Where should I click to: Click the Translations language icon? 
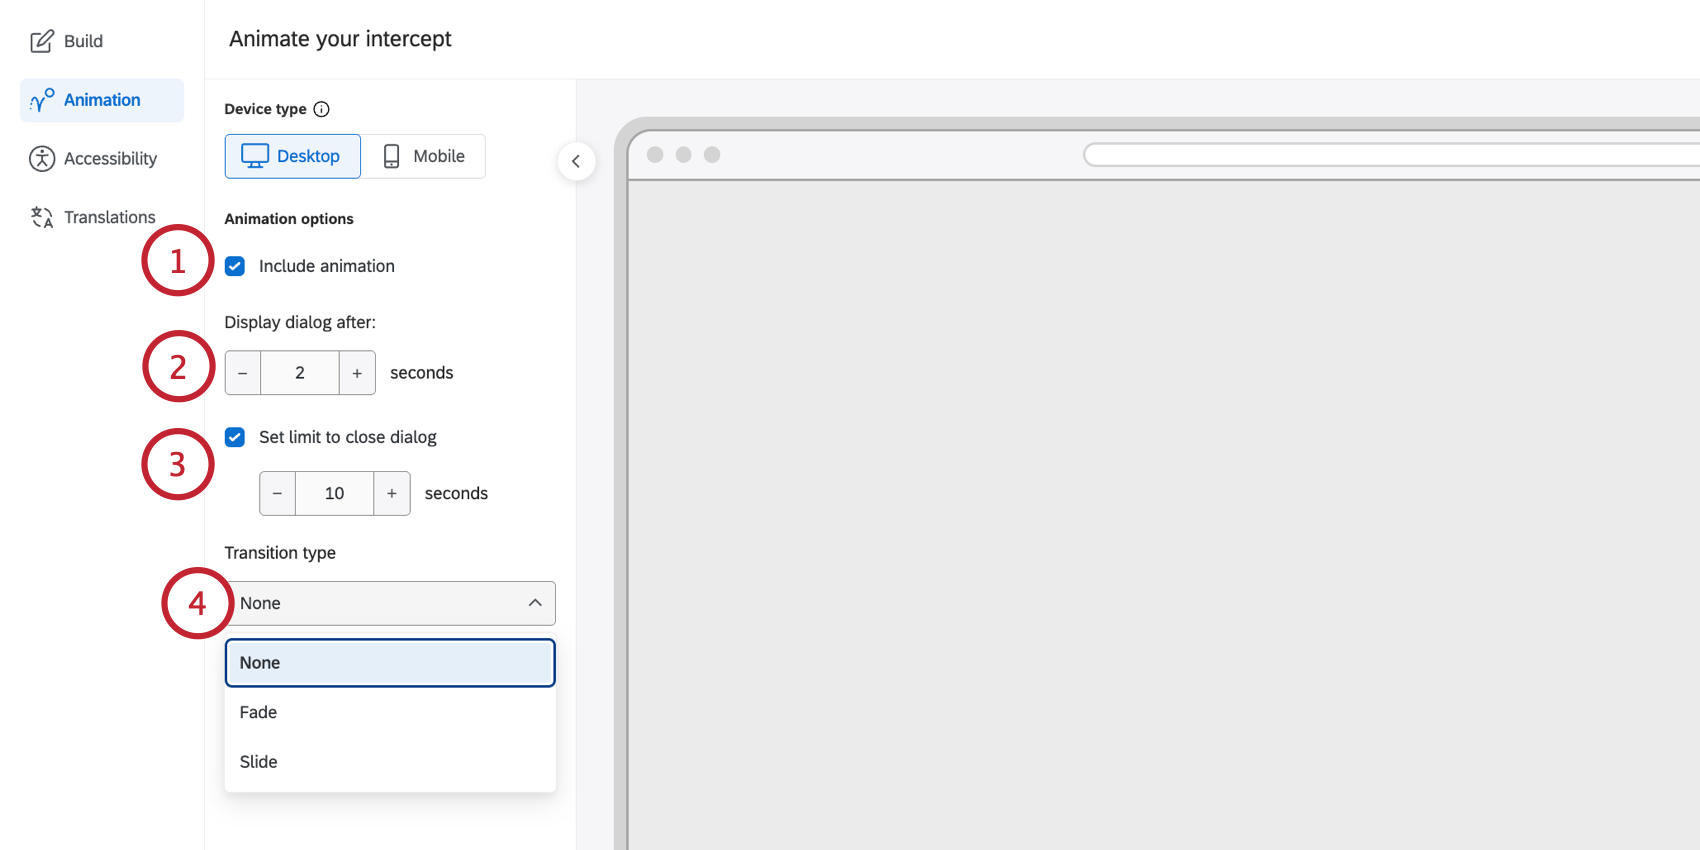(42, 217)
